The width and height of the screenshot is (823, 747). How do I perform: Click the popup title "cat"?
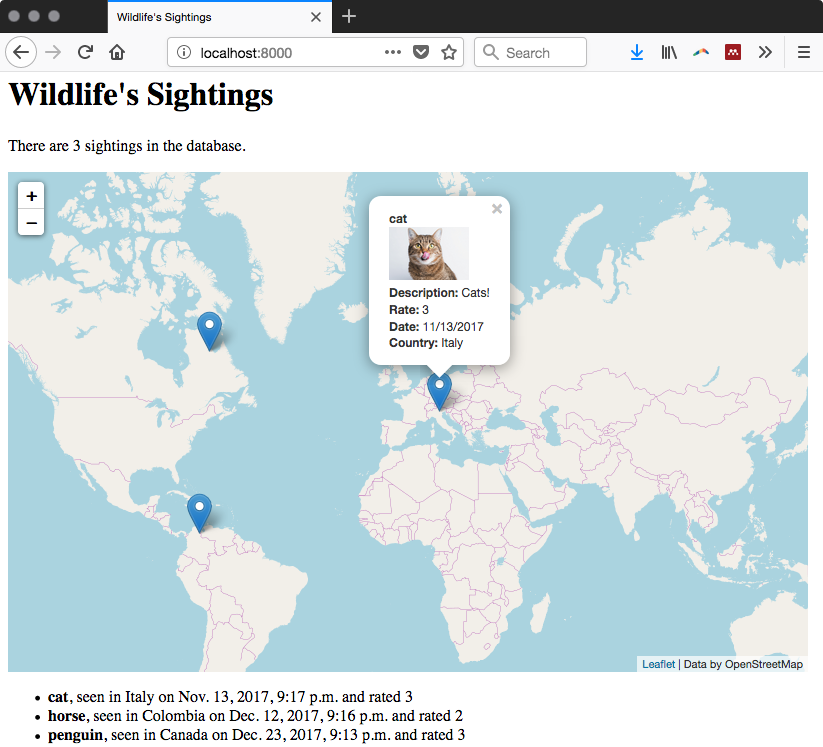pyautogui.click(x=398, y=219)
